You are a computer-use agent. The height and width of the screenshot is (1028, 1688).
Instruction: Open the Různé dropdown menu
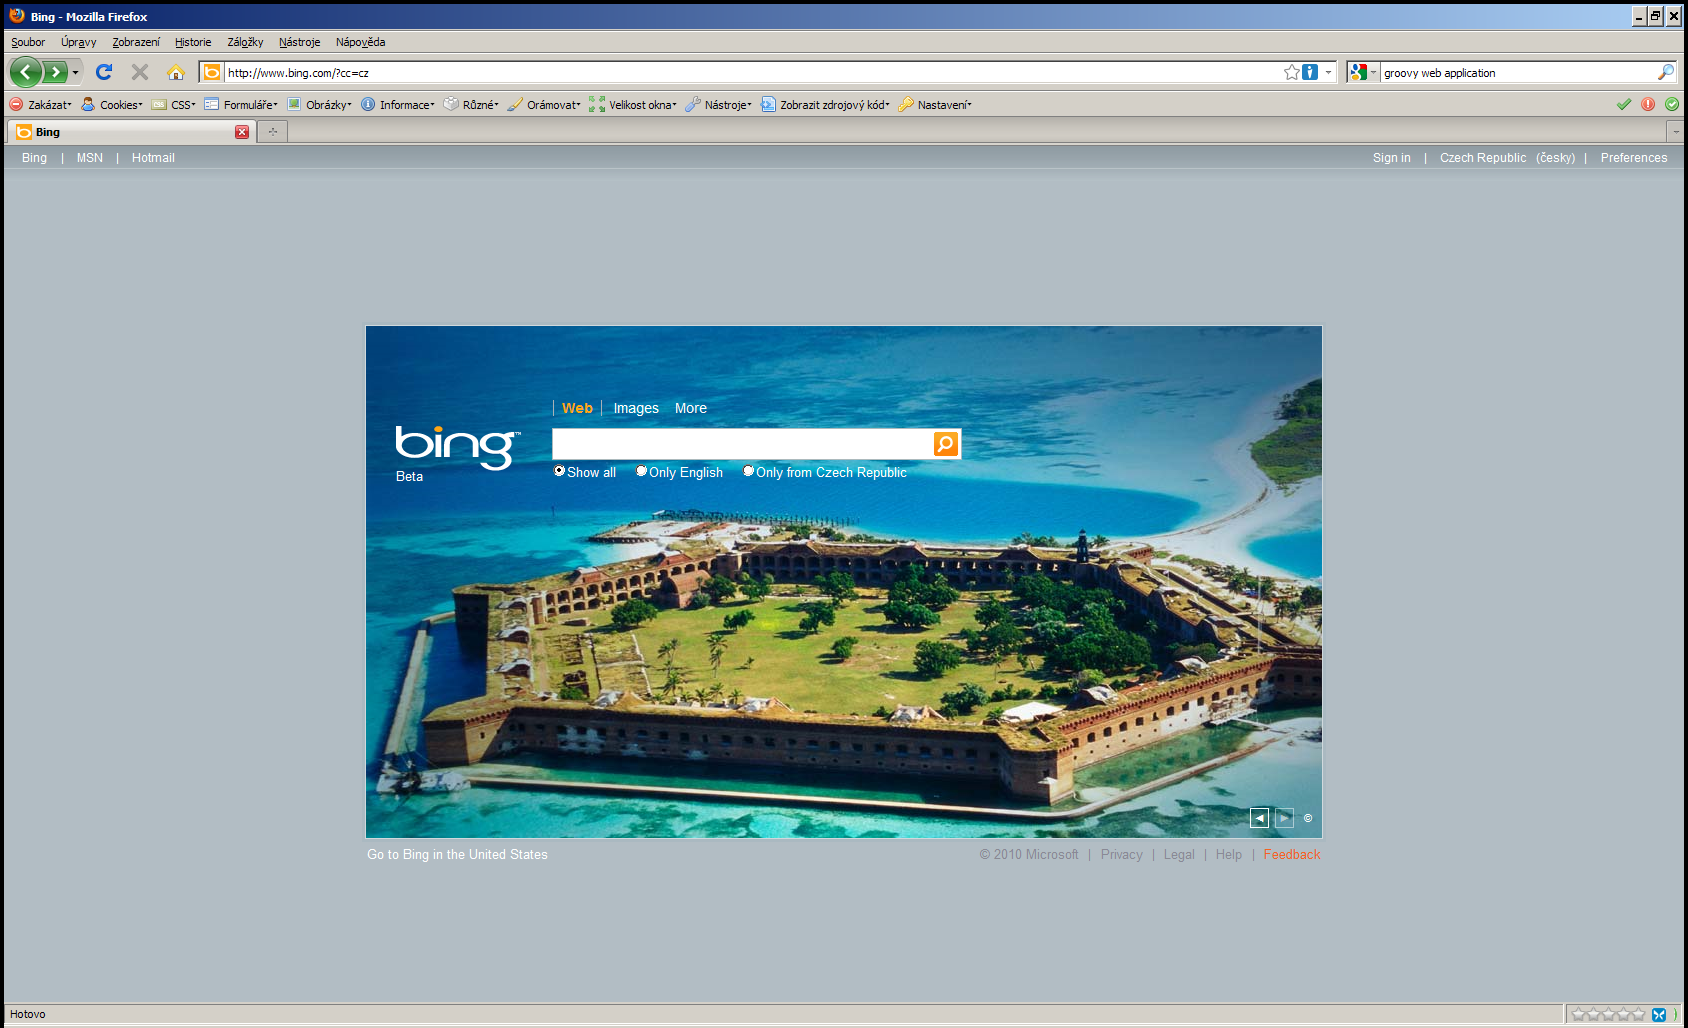point(472,104)
